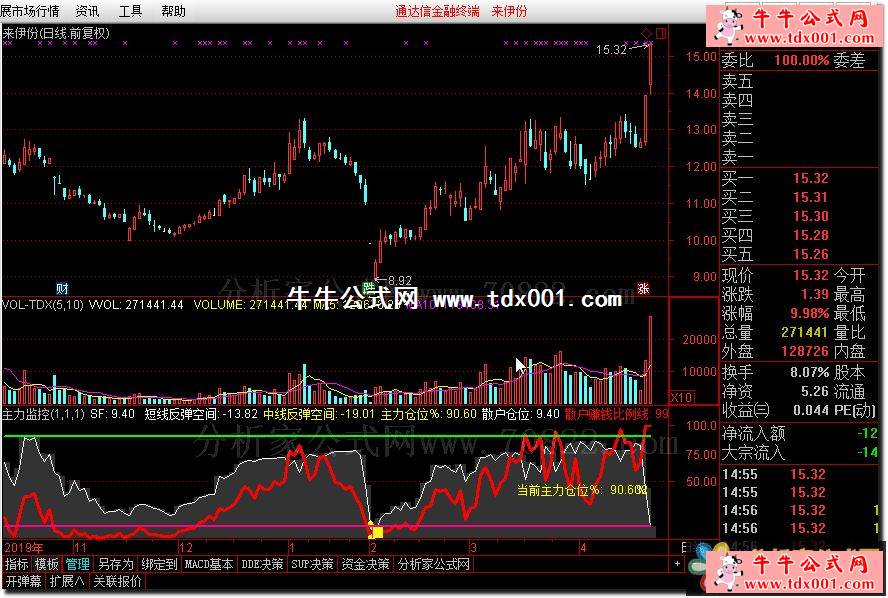The height and width of the screenshot is (598, 888).
Task: Click the 短线反弹空间 readout
Action: point(201,414)
